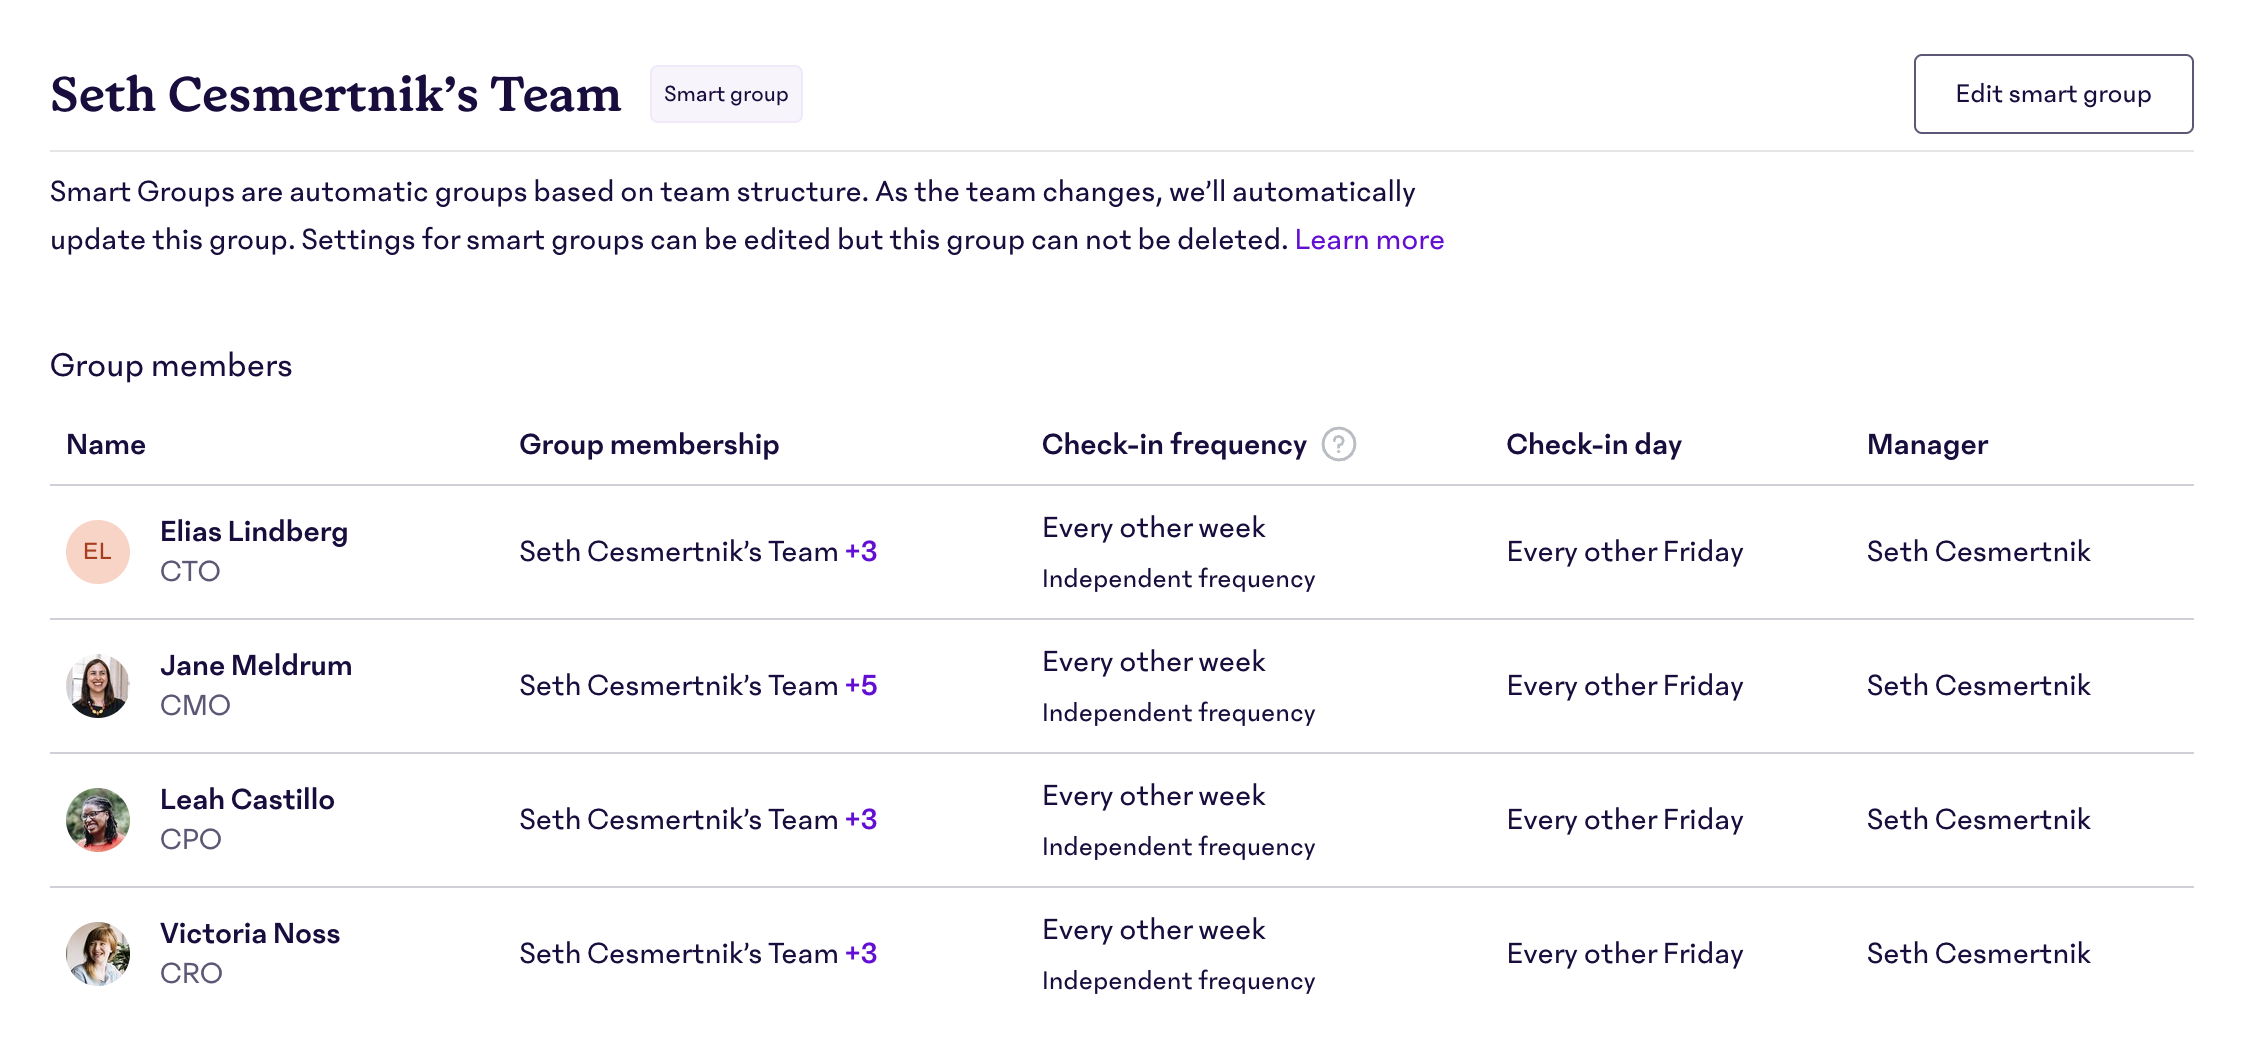Screen dimensions: 2254x1062
Task: Open Elias Lindberg's name link
Action: click(254, 532)
